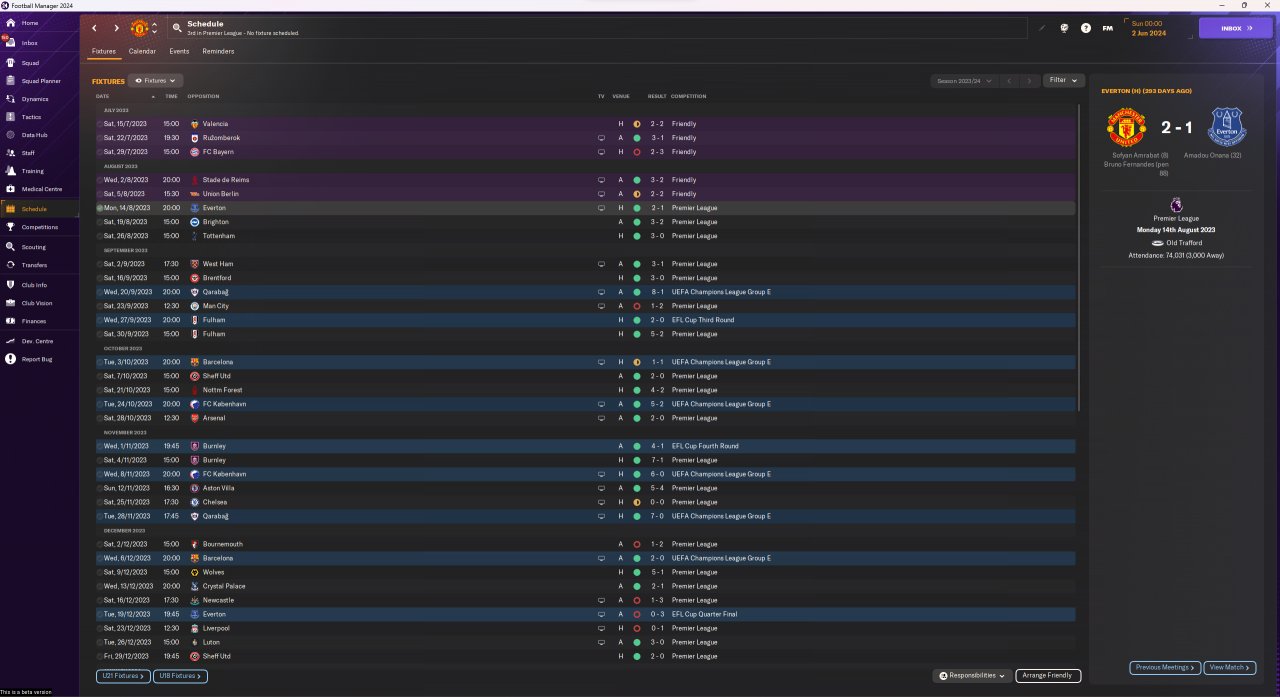Click the Everton crest in match panel

tap(1226, 129)
